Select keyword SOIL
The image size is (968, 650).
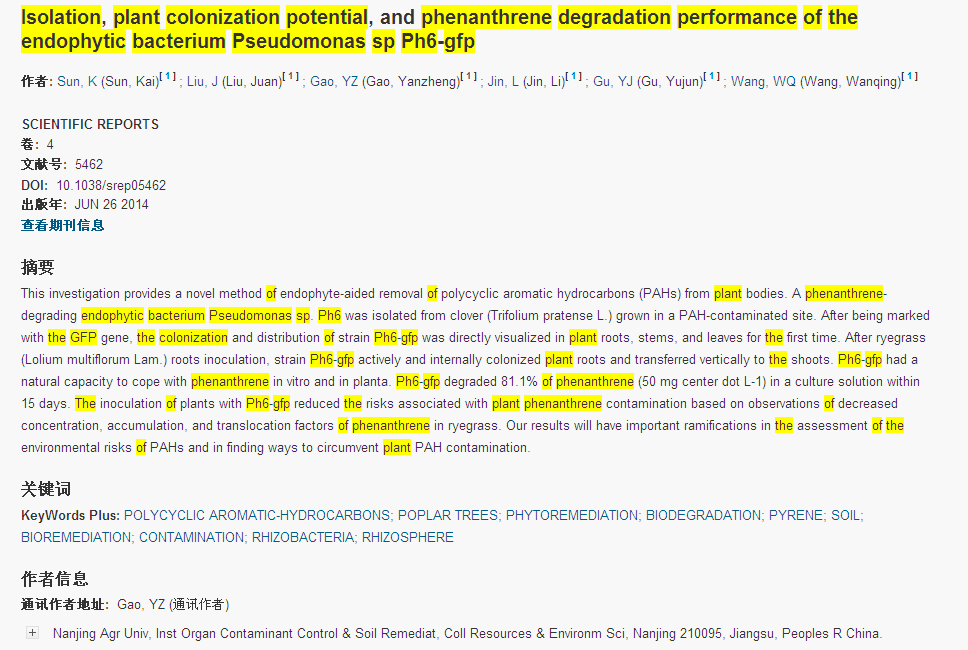pos(845,516)
